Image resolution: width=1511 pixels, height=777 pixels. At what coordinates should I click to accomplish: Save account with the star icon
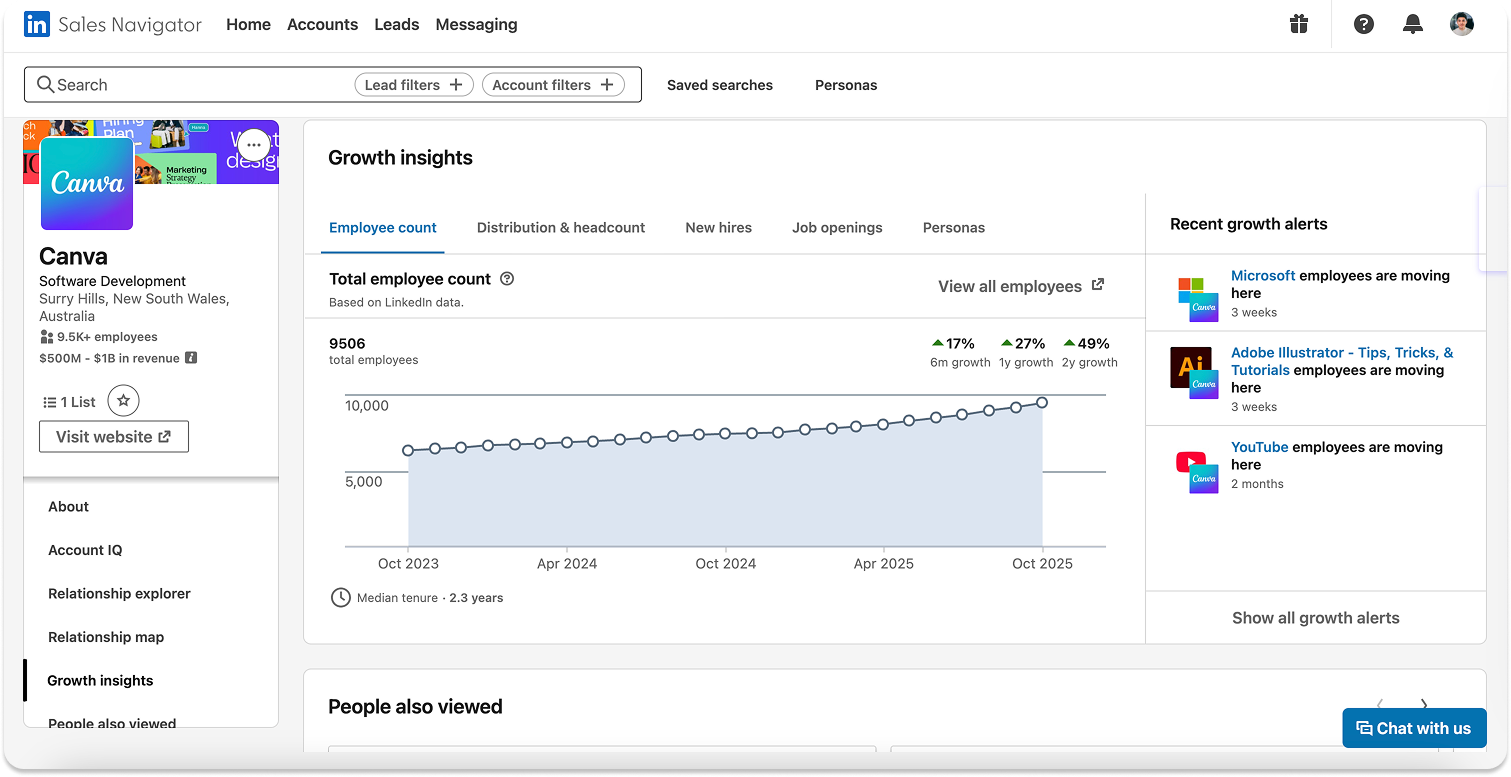123,401
